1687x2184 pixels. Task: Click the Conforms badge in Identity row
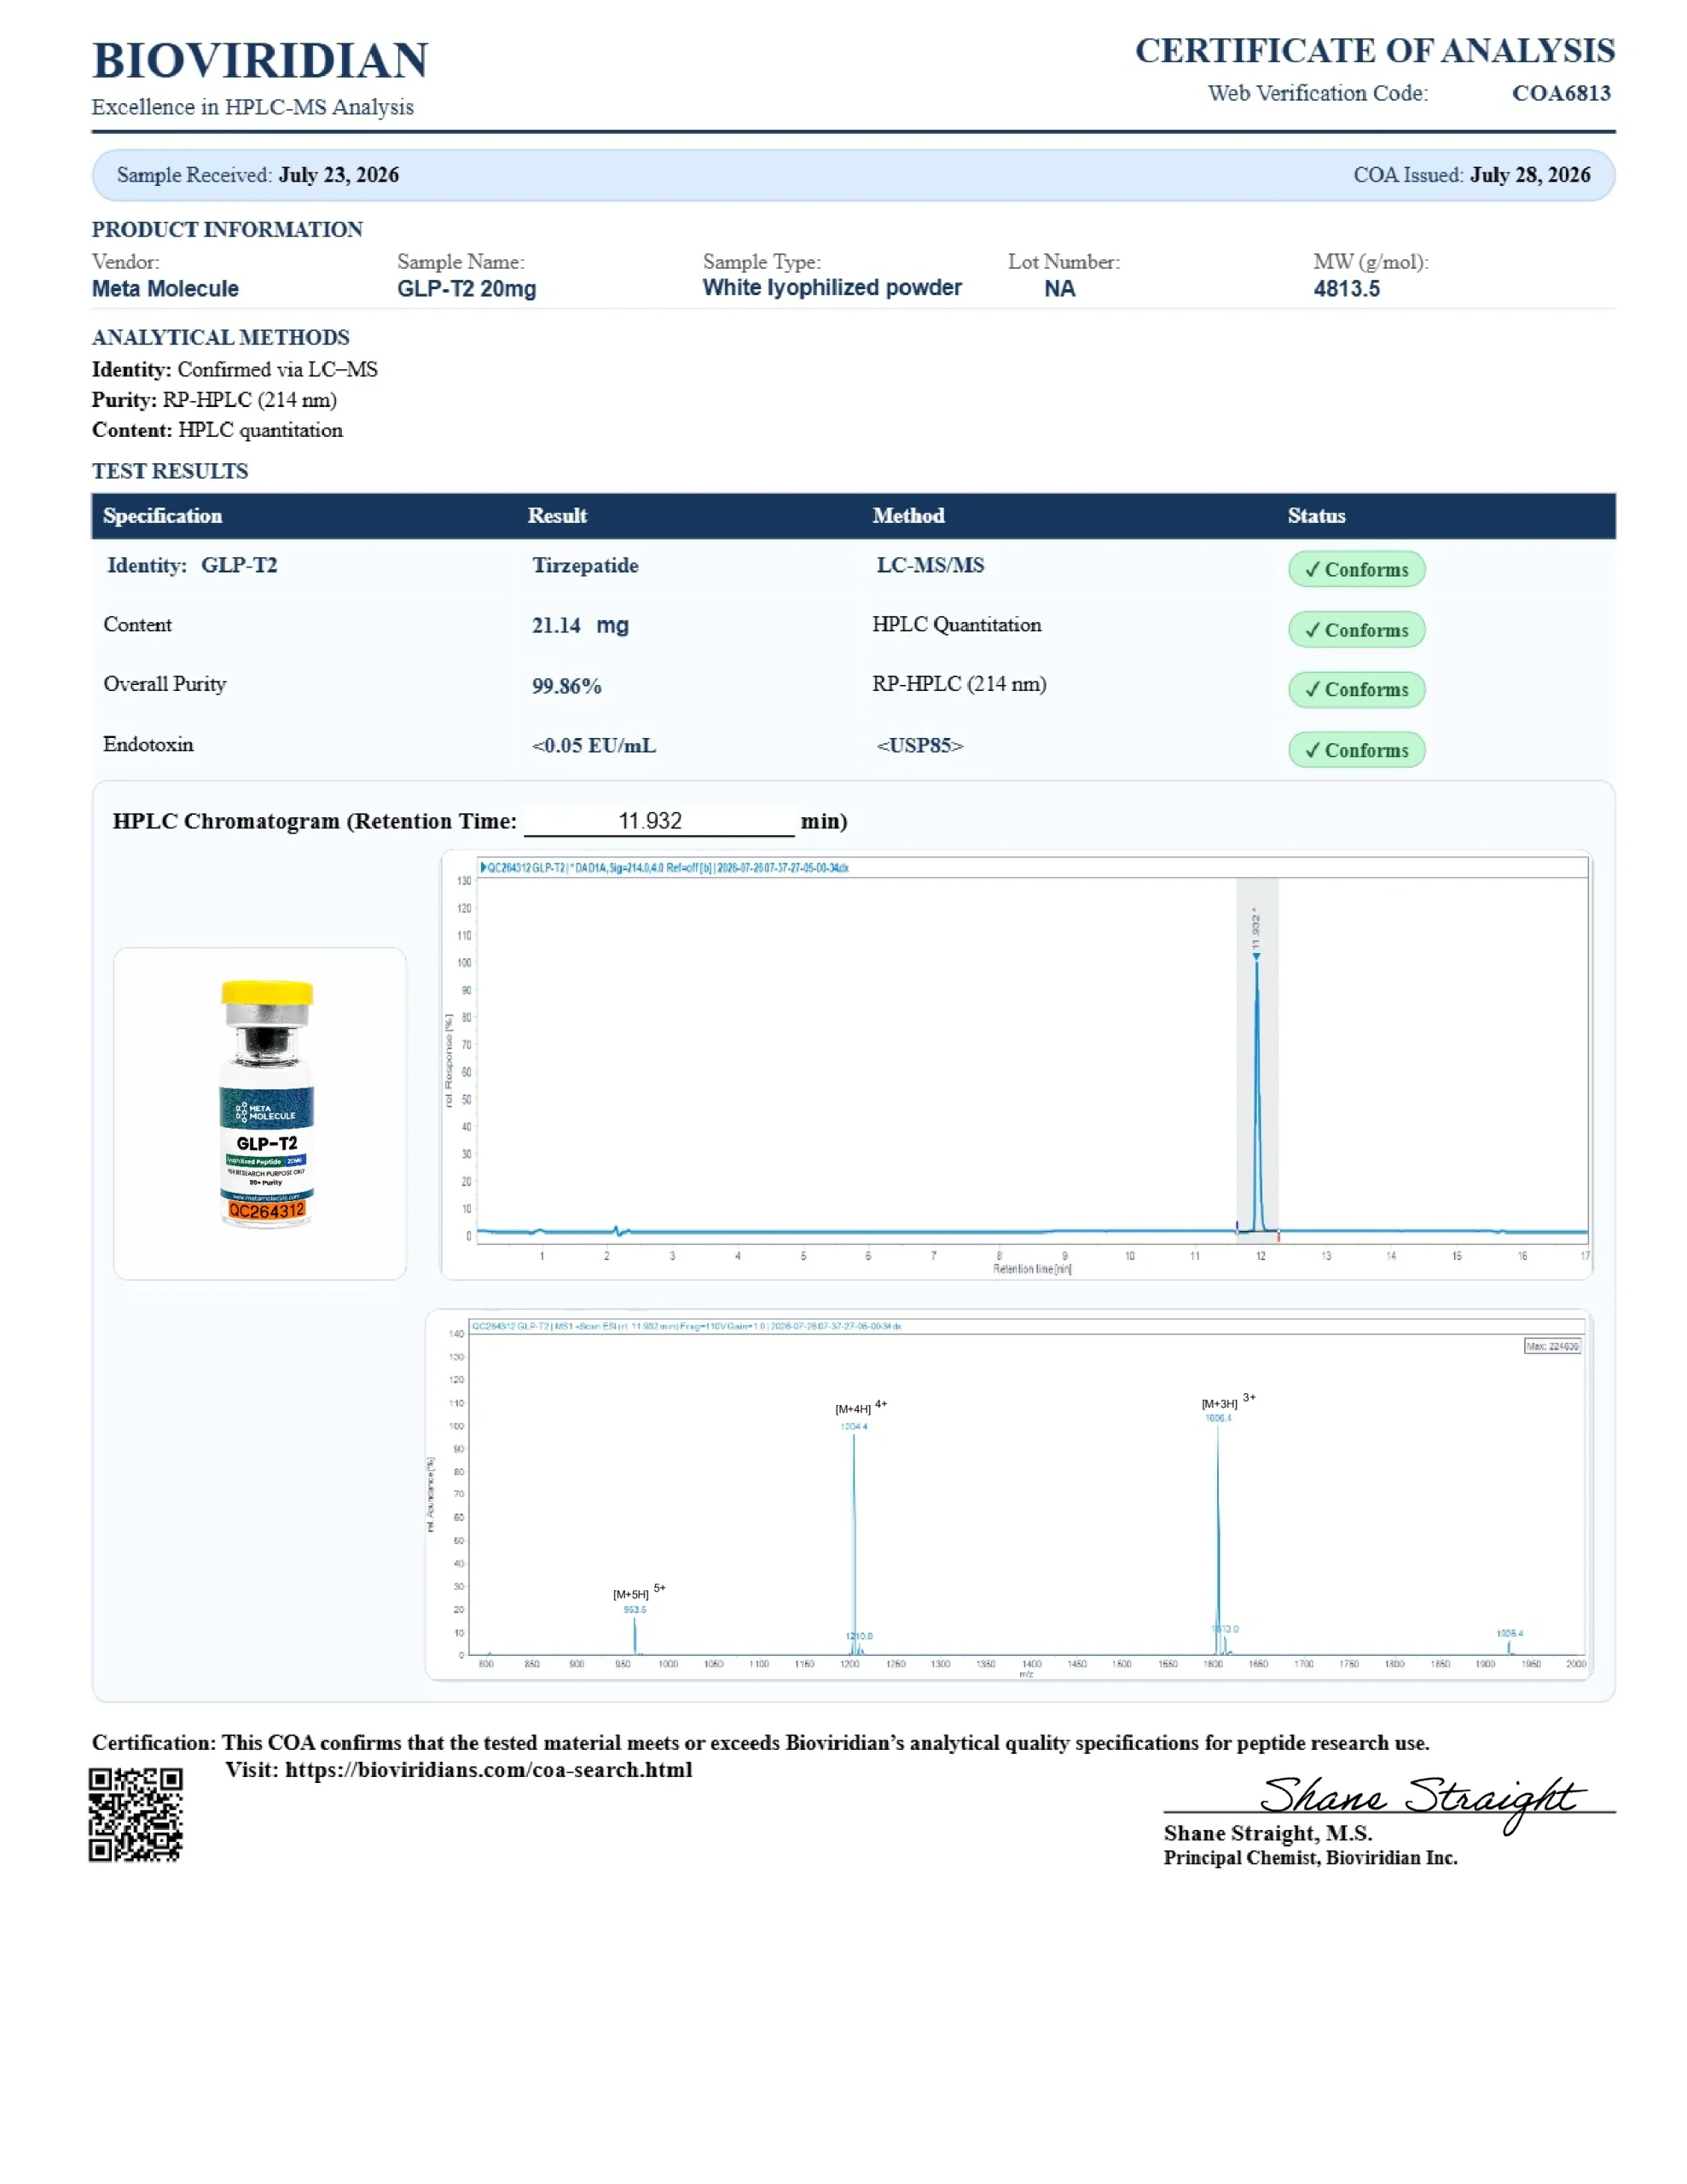1356,569
